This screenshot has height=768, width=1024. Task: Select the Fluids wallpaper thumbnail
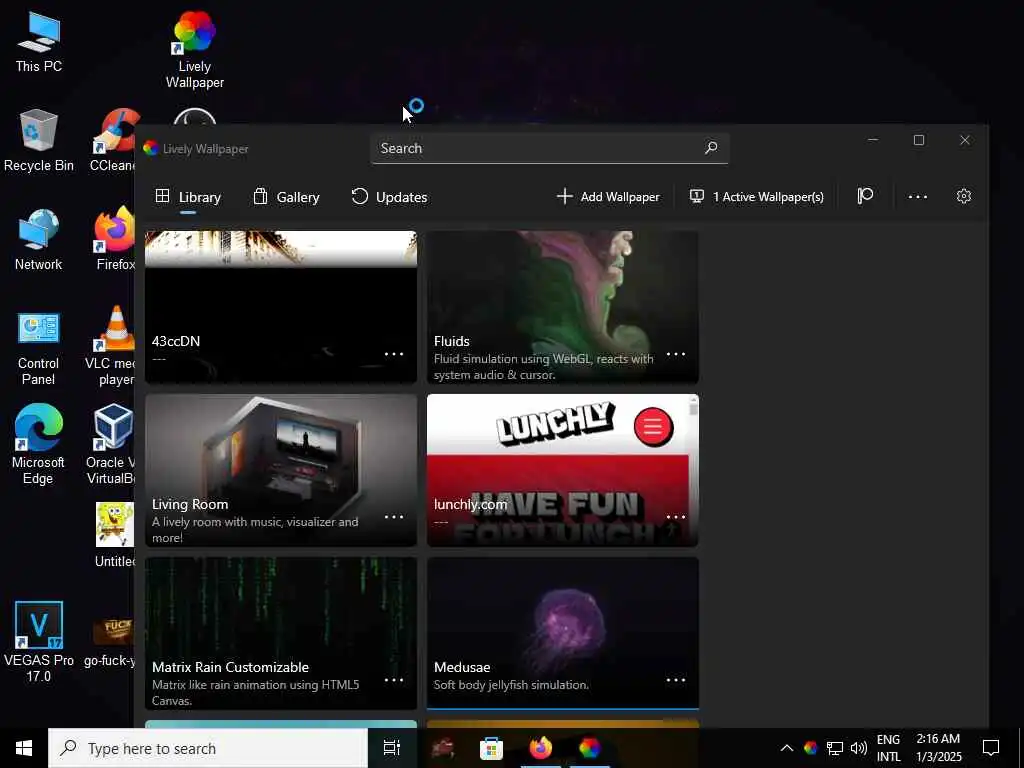coord(562,307)
